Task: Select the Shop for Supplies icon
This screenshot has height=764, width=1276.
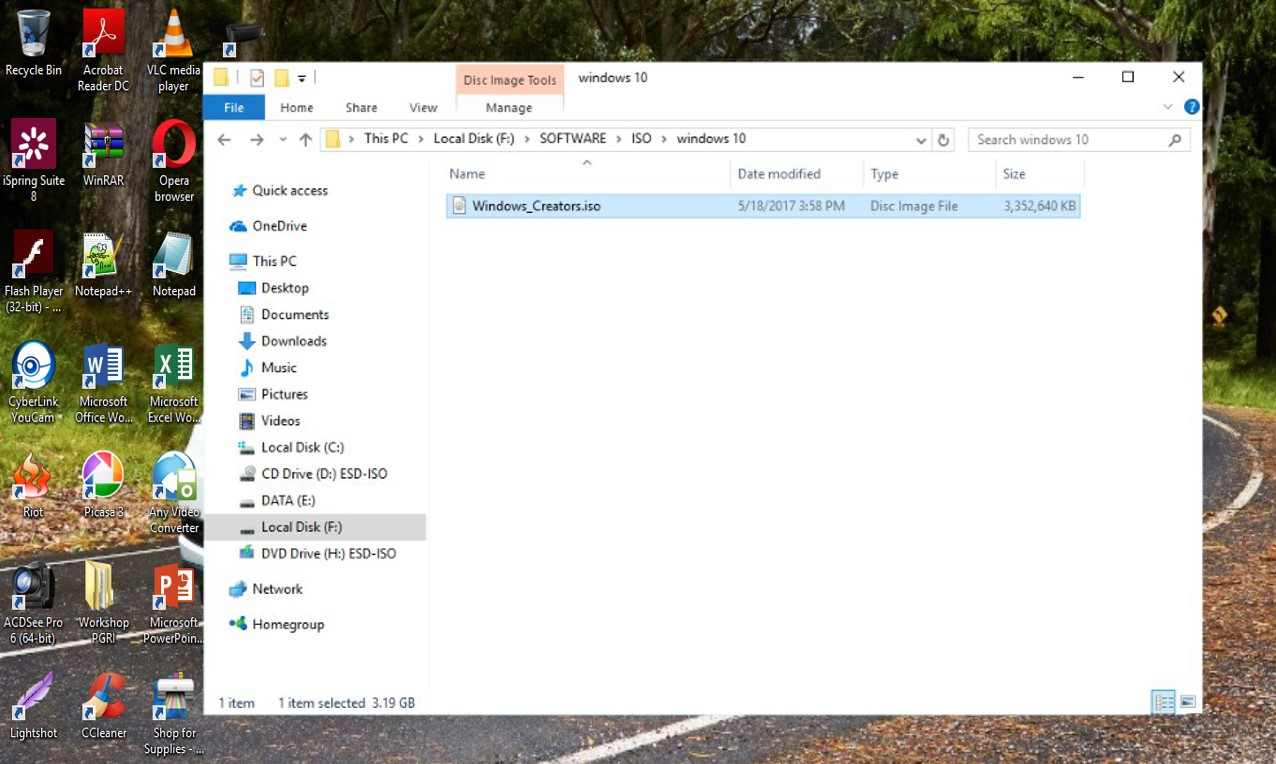Action: (x=173, y=712)
